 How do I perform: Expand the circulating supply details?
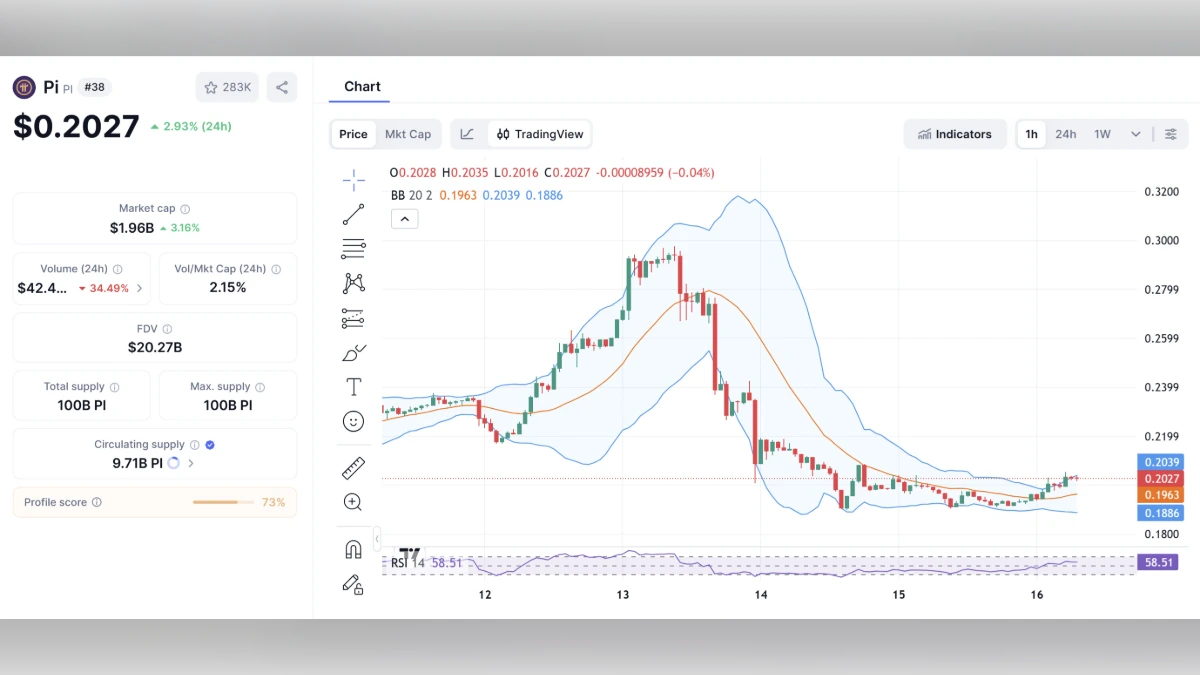click(x=190, y=463)
